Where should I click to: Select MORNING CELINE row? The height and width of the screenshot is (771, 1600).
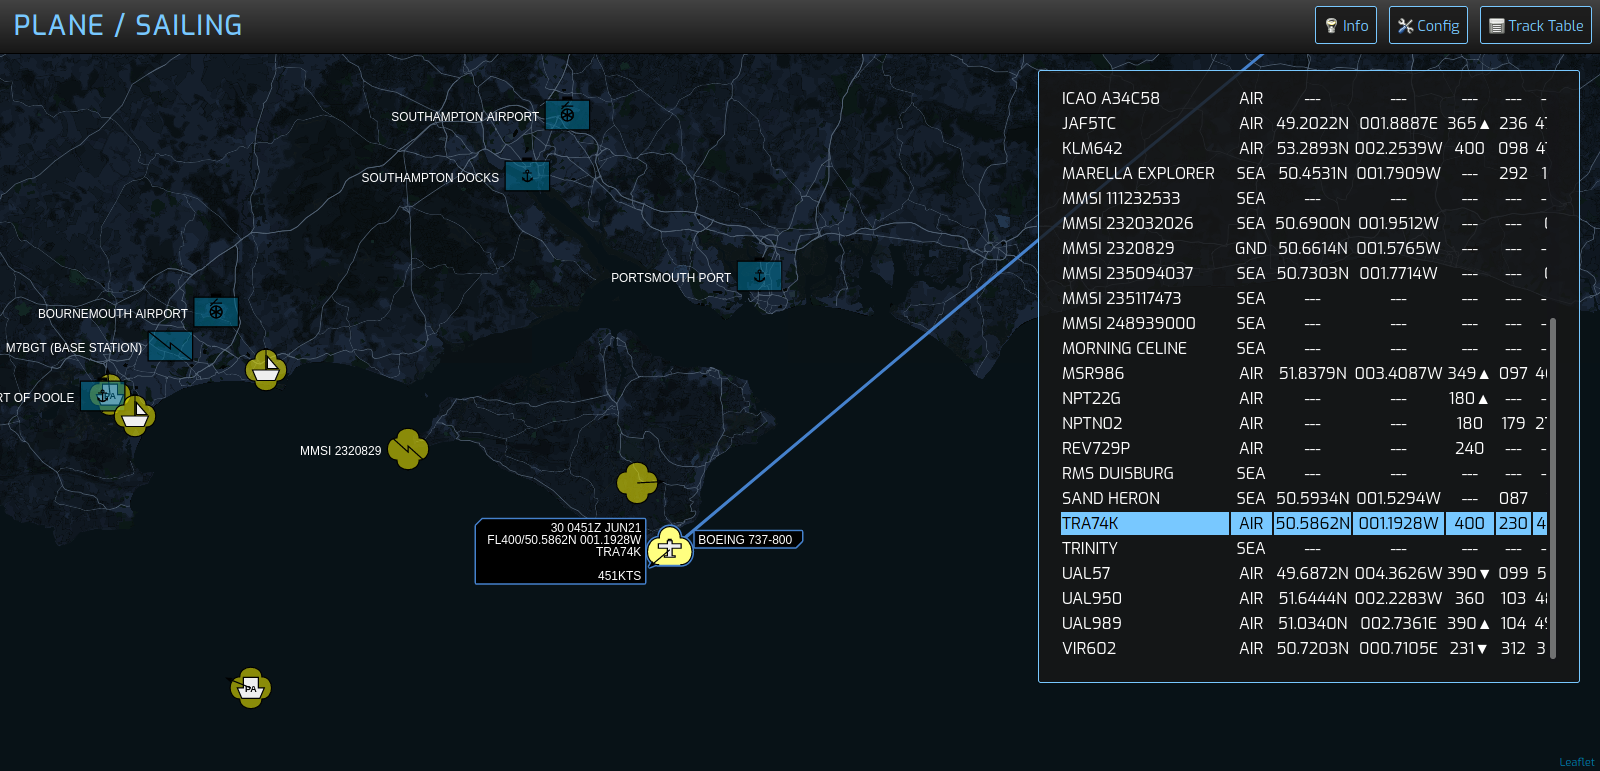1304,348
